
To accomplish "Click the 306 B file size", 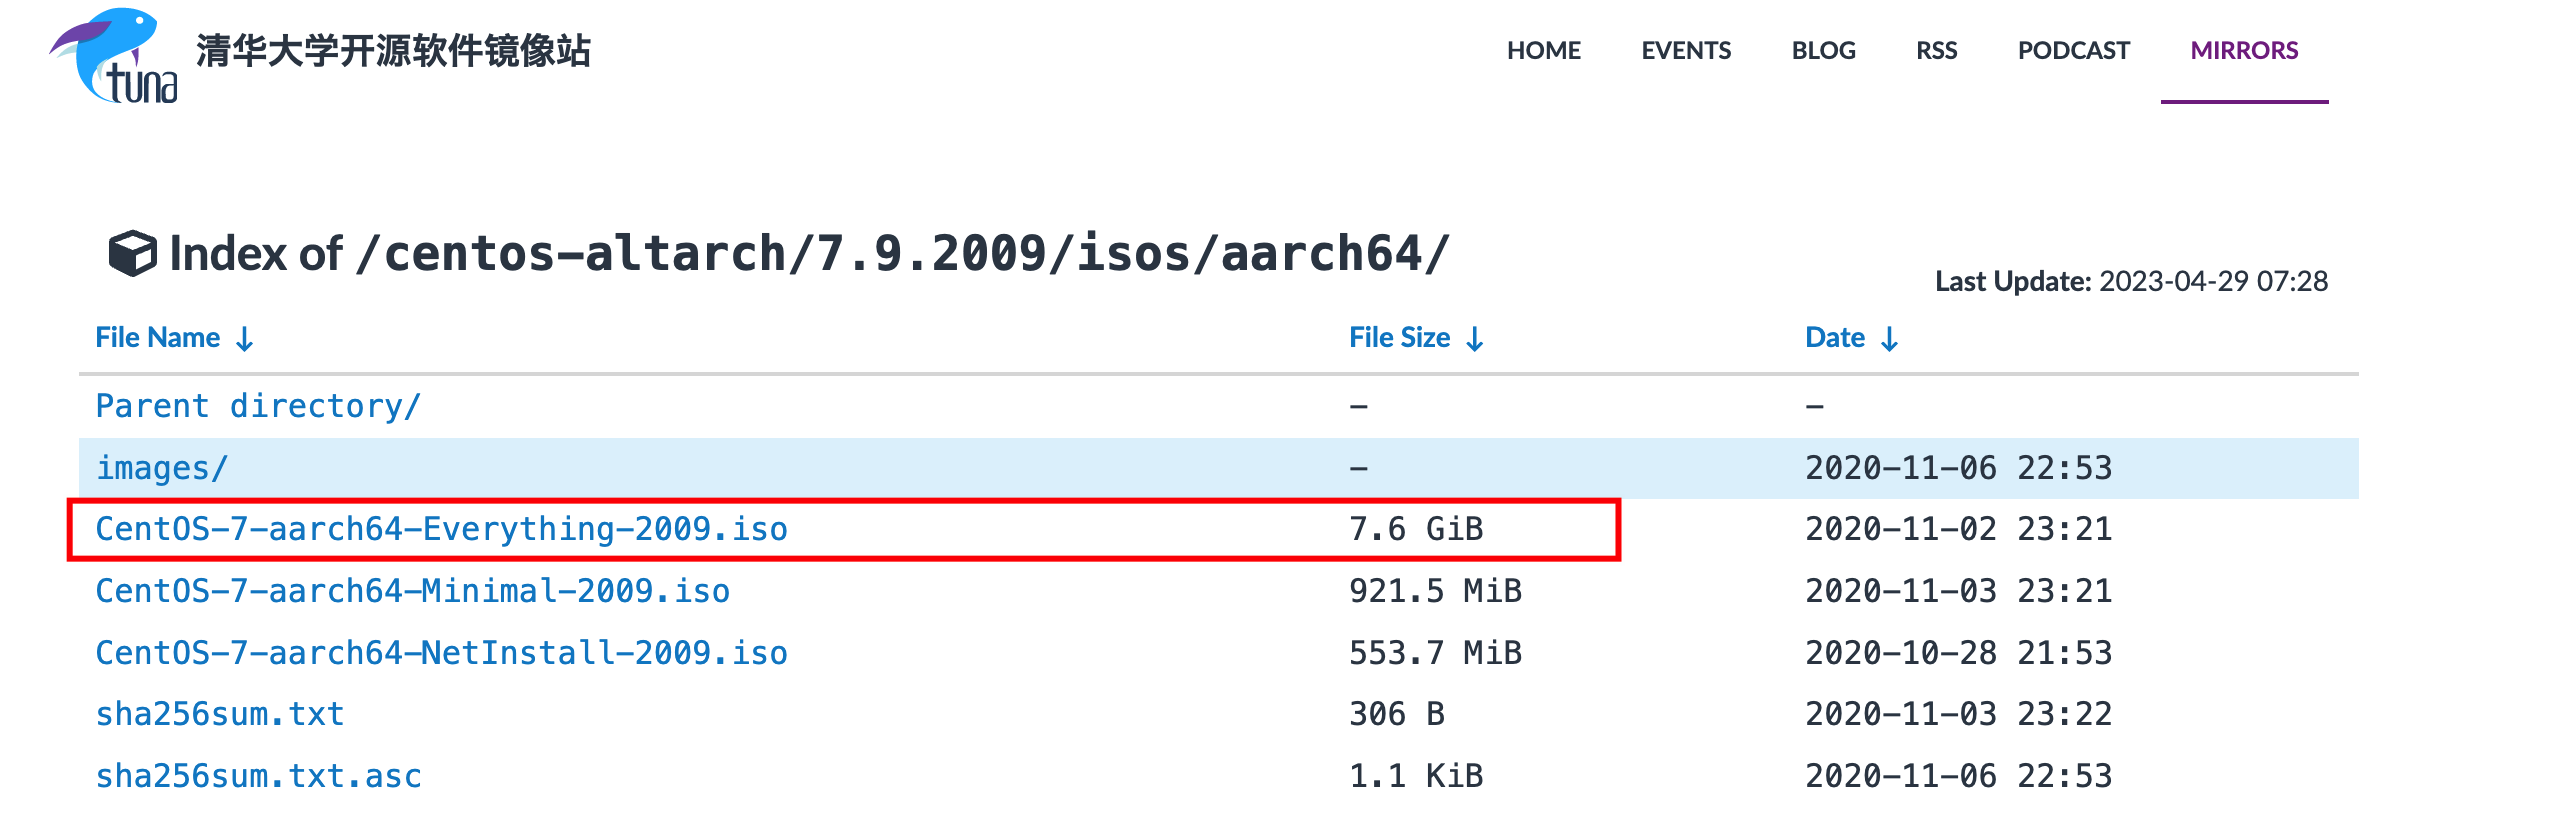I will pos(1397,714).
